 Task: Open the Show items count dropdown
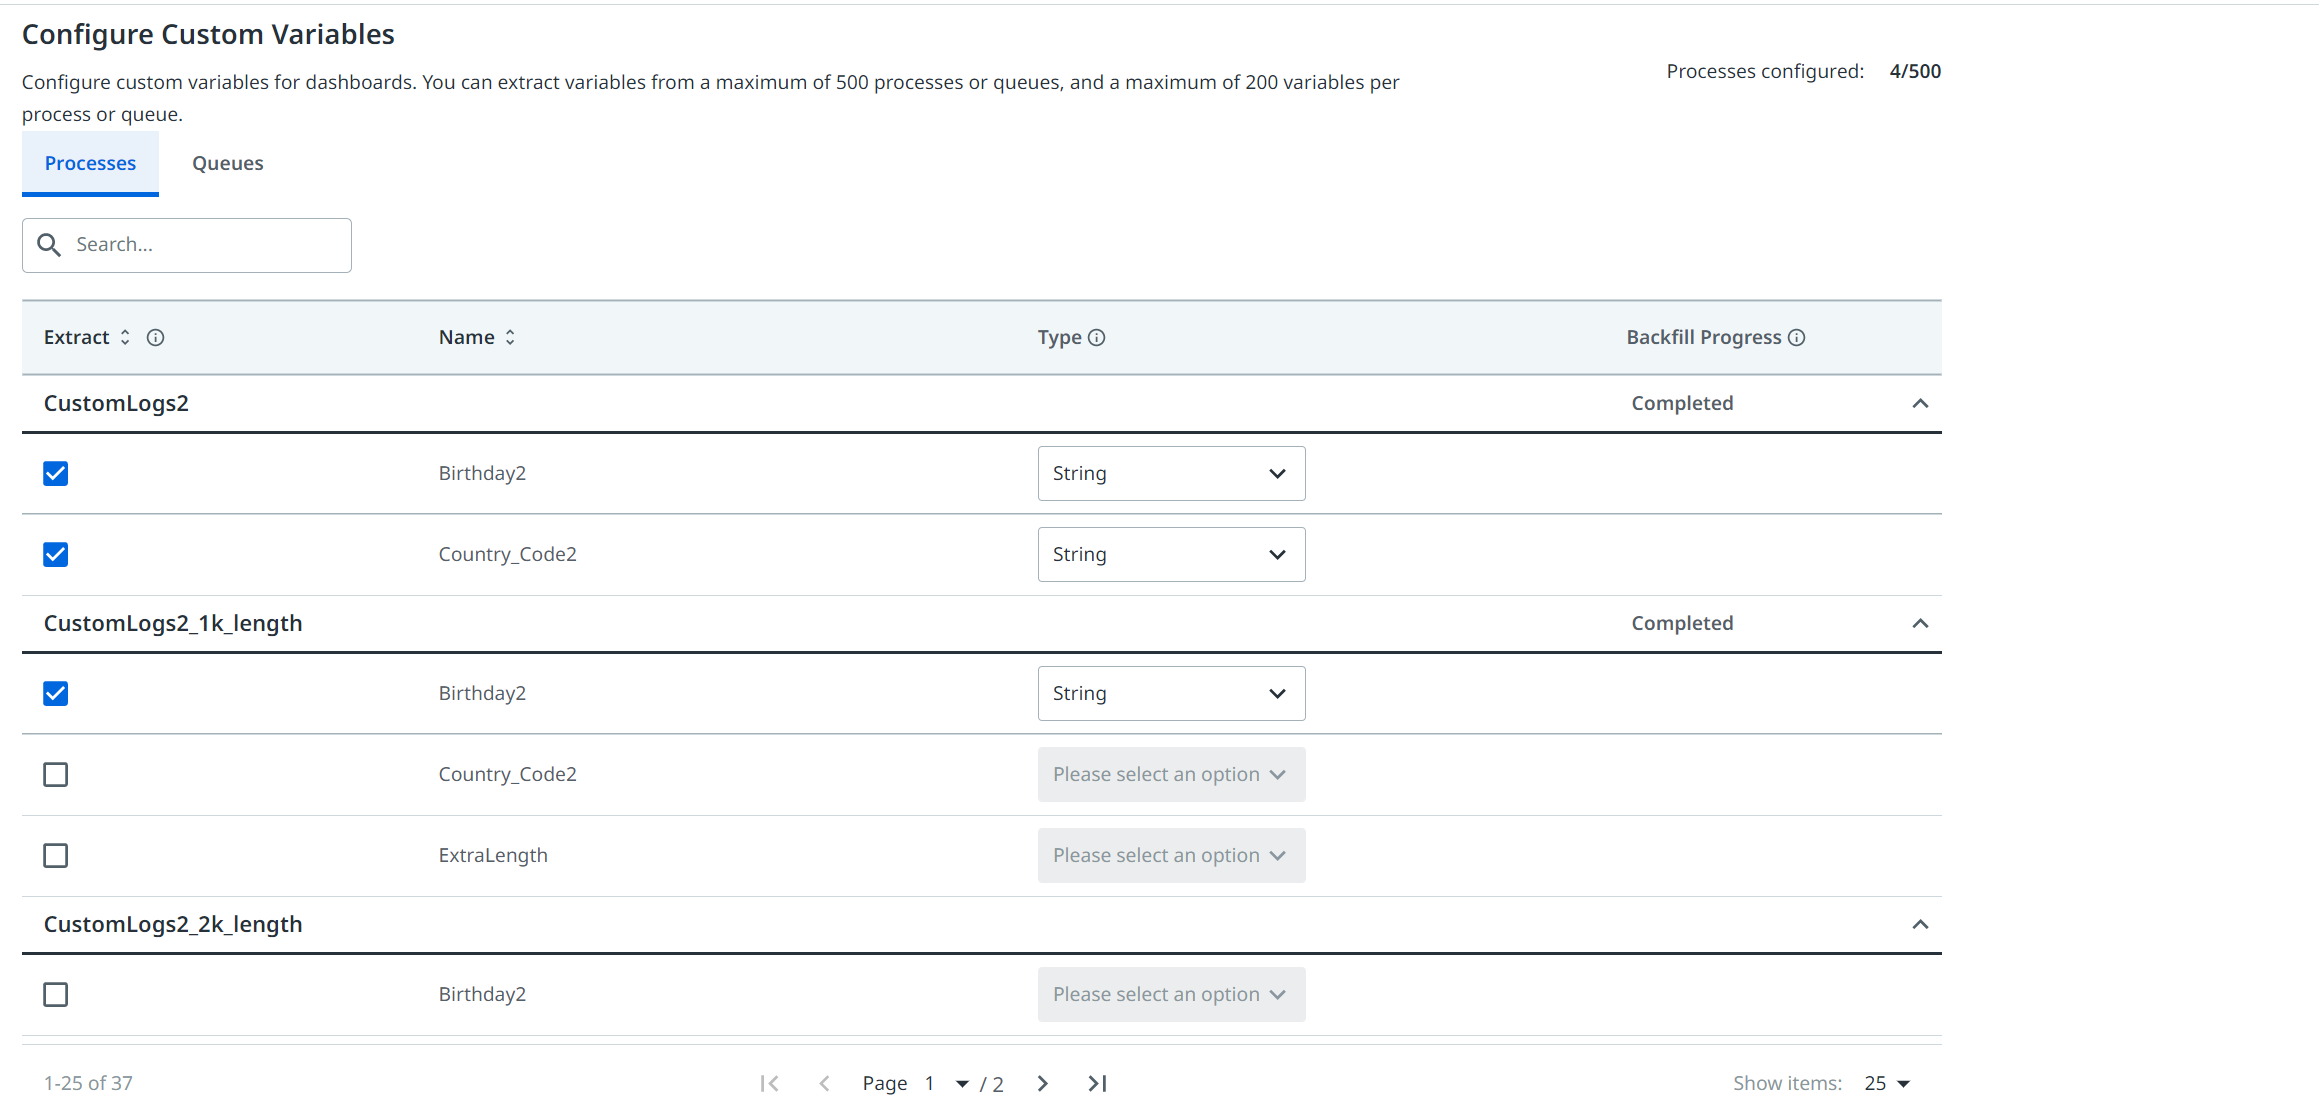pyautogui.click(x=1888, y=1083)
